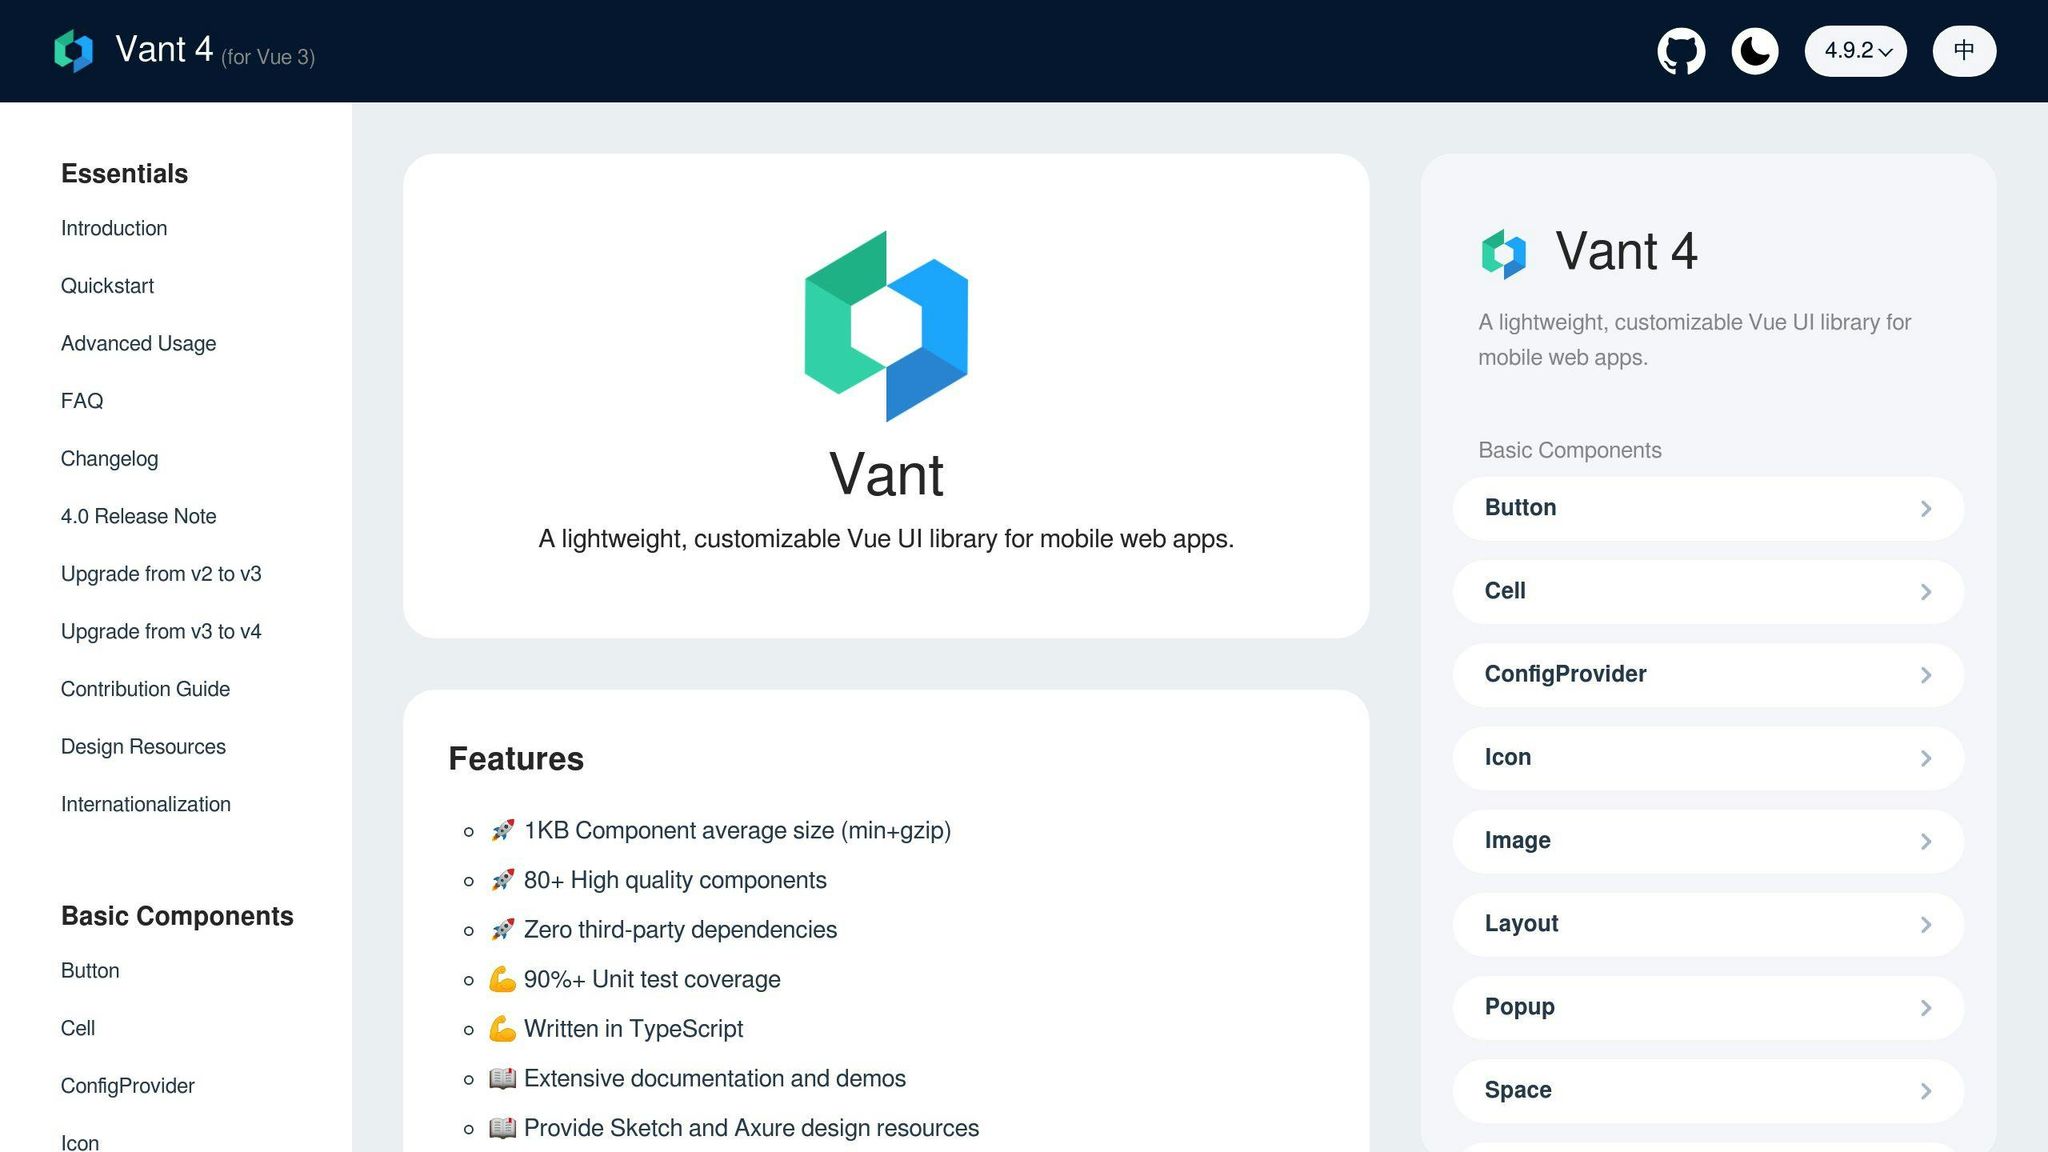Open ConfigProvider in the left sidebar
The height and width of the screenshot is (1152, 2048).
127,1086
